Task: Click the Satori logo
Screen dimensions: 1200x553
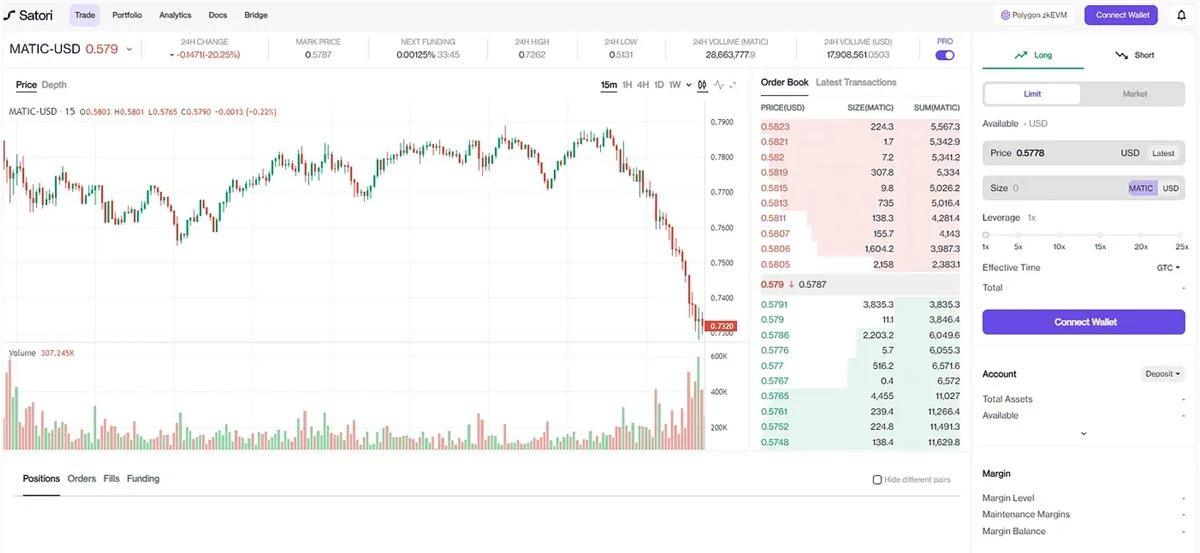Action: click(x=28, y=15)
